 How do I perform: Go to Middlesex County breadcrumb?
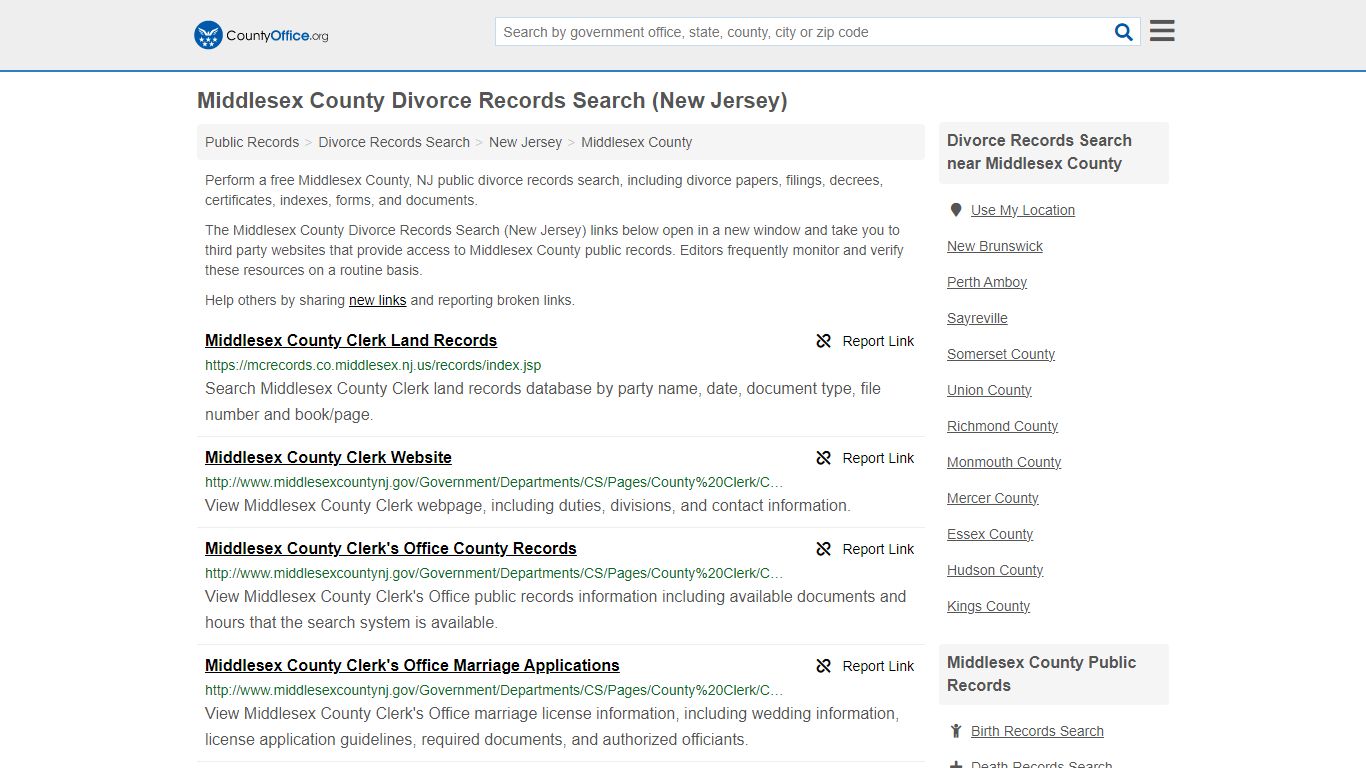[636, 142]
